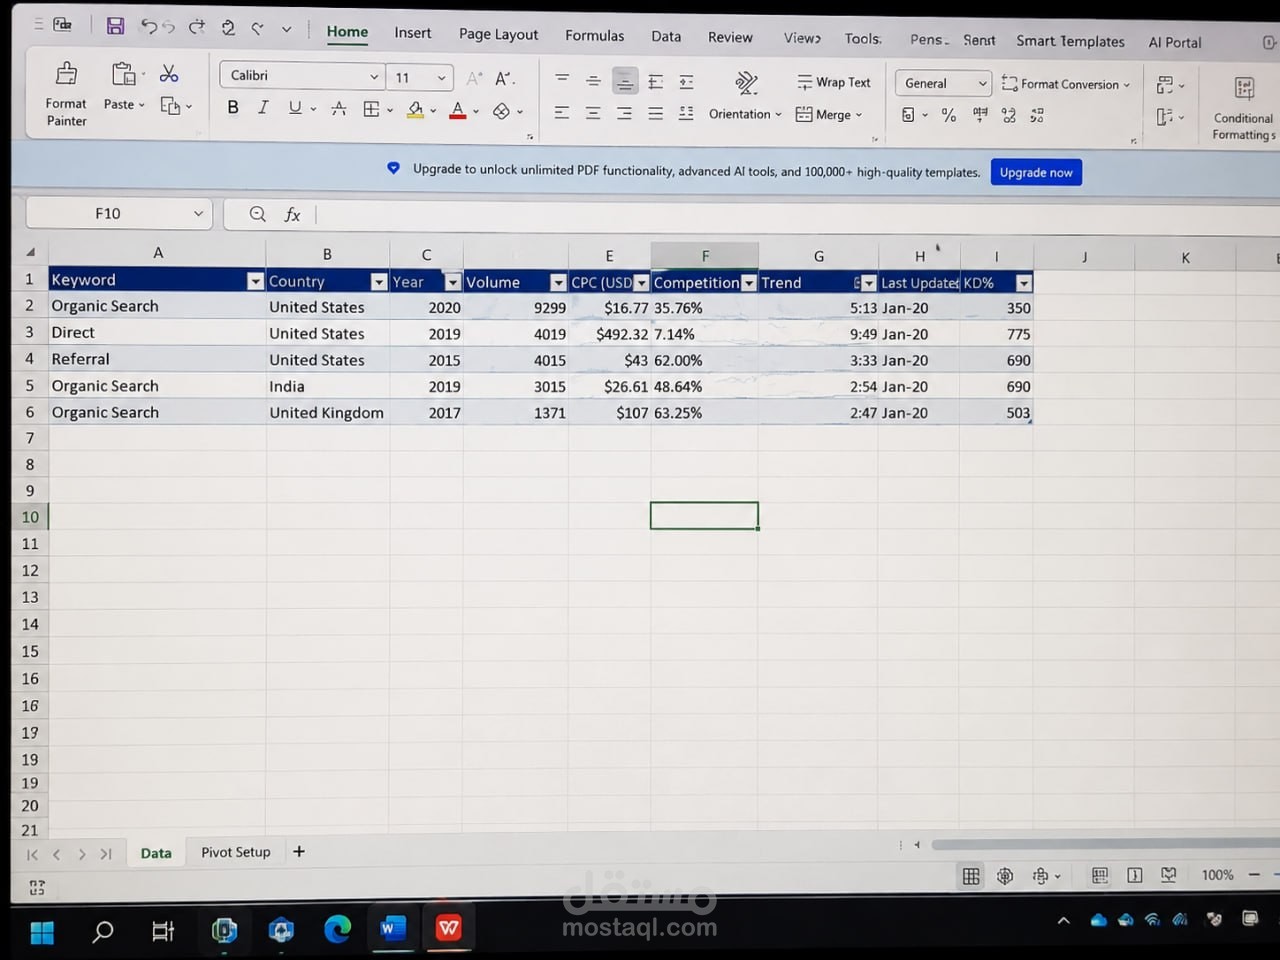Image resolution: width=1280 pixels, height=960 pixels.
Task: Open the Pivot Setup sheet tab
Action: (236, 852)
